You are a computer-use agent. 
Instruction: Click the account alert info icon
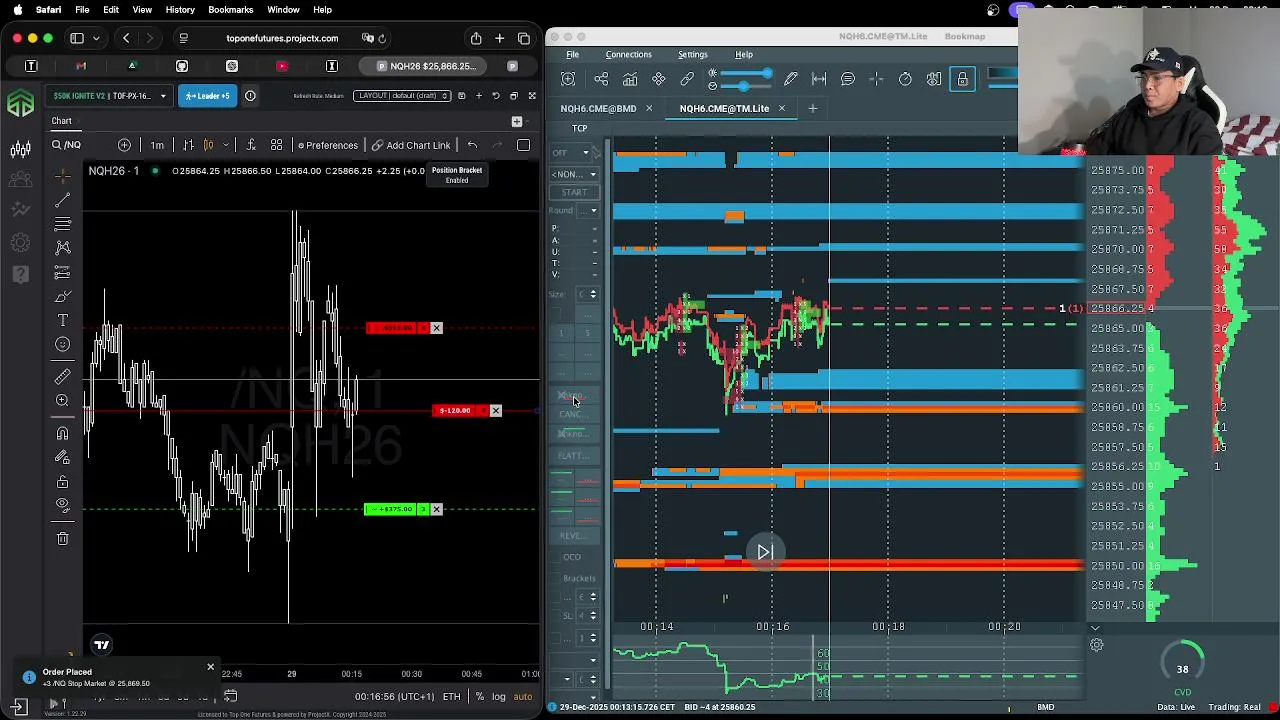coord(250,96)
